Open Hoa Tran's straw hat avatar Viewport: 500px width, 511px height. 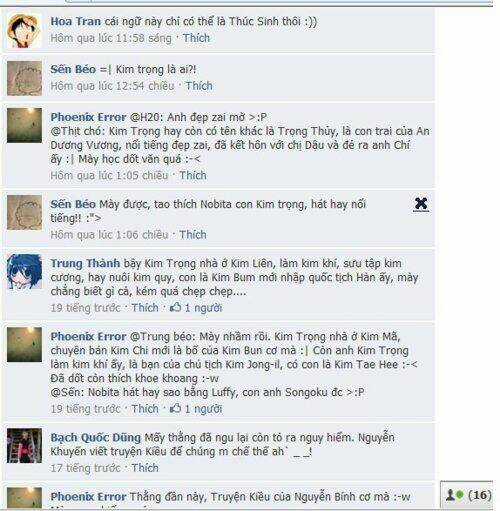point(25,31)
